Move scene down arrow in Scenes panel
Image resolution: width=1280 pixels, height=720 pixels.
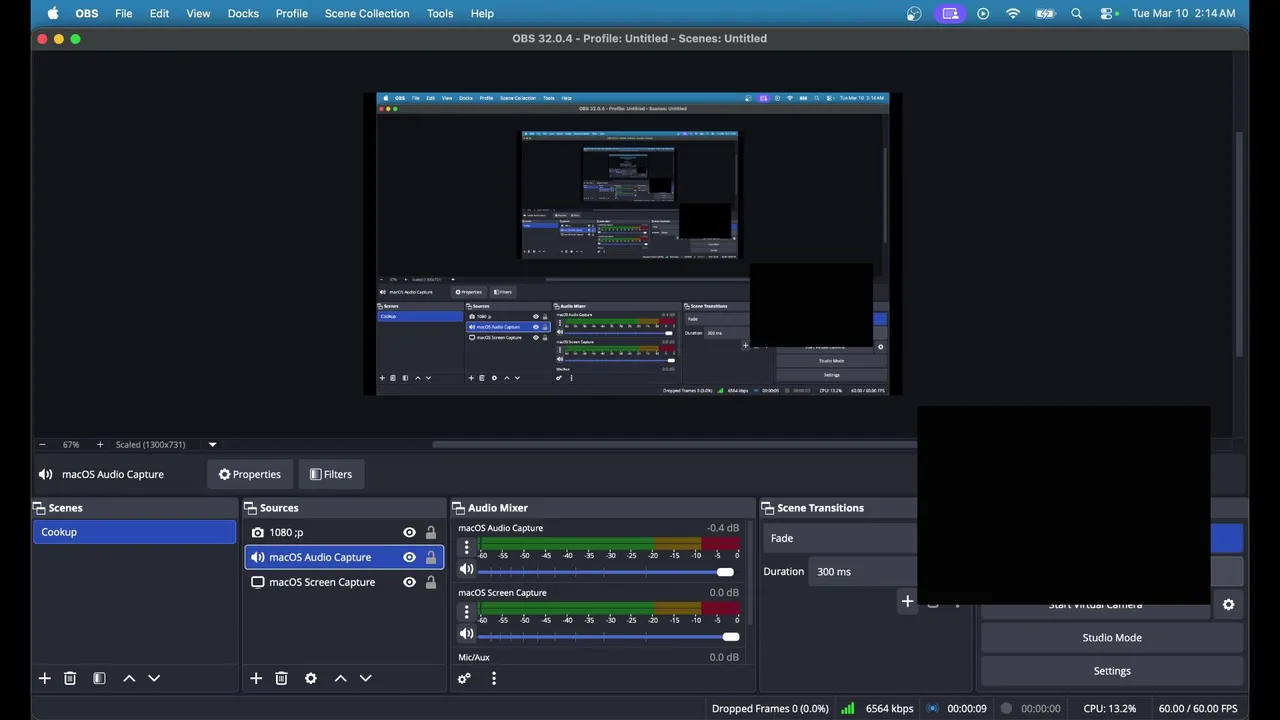[154, 678]
